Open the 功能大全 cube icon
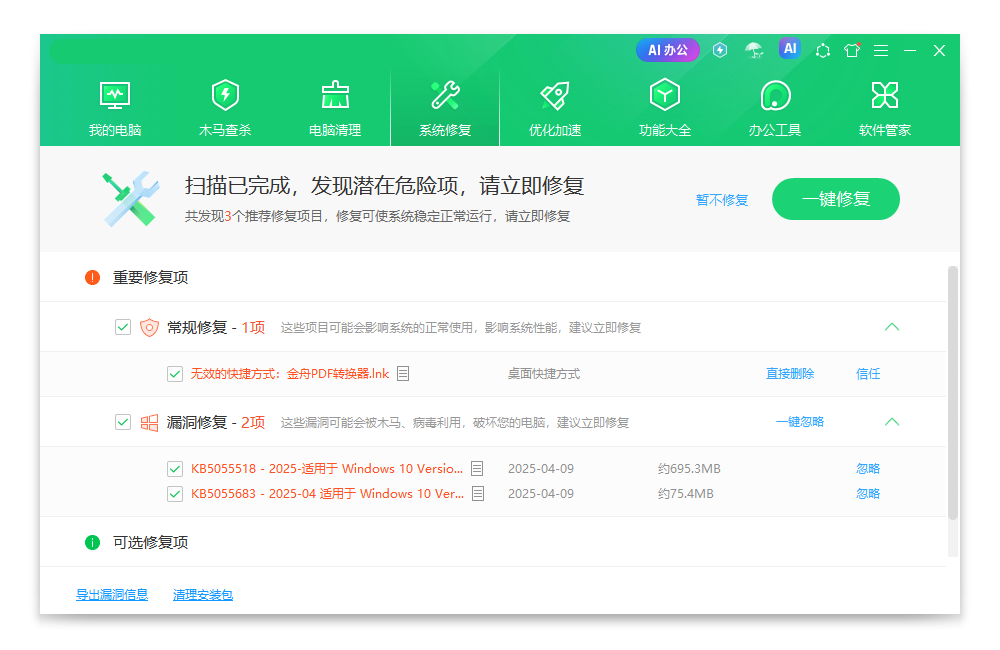 (x=665, y=95)
